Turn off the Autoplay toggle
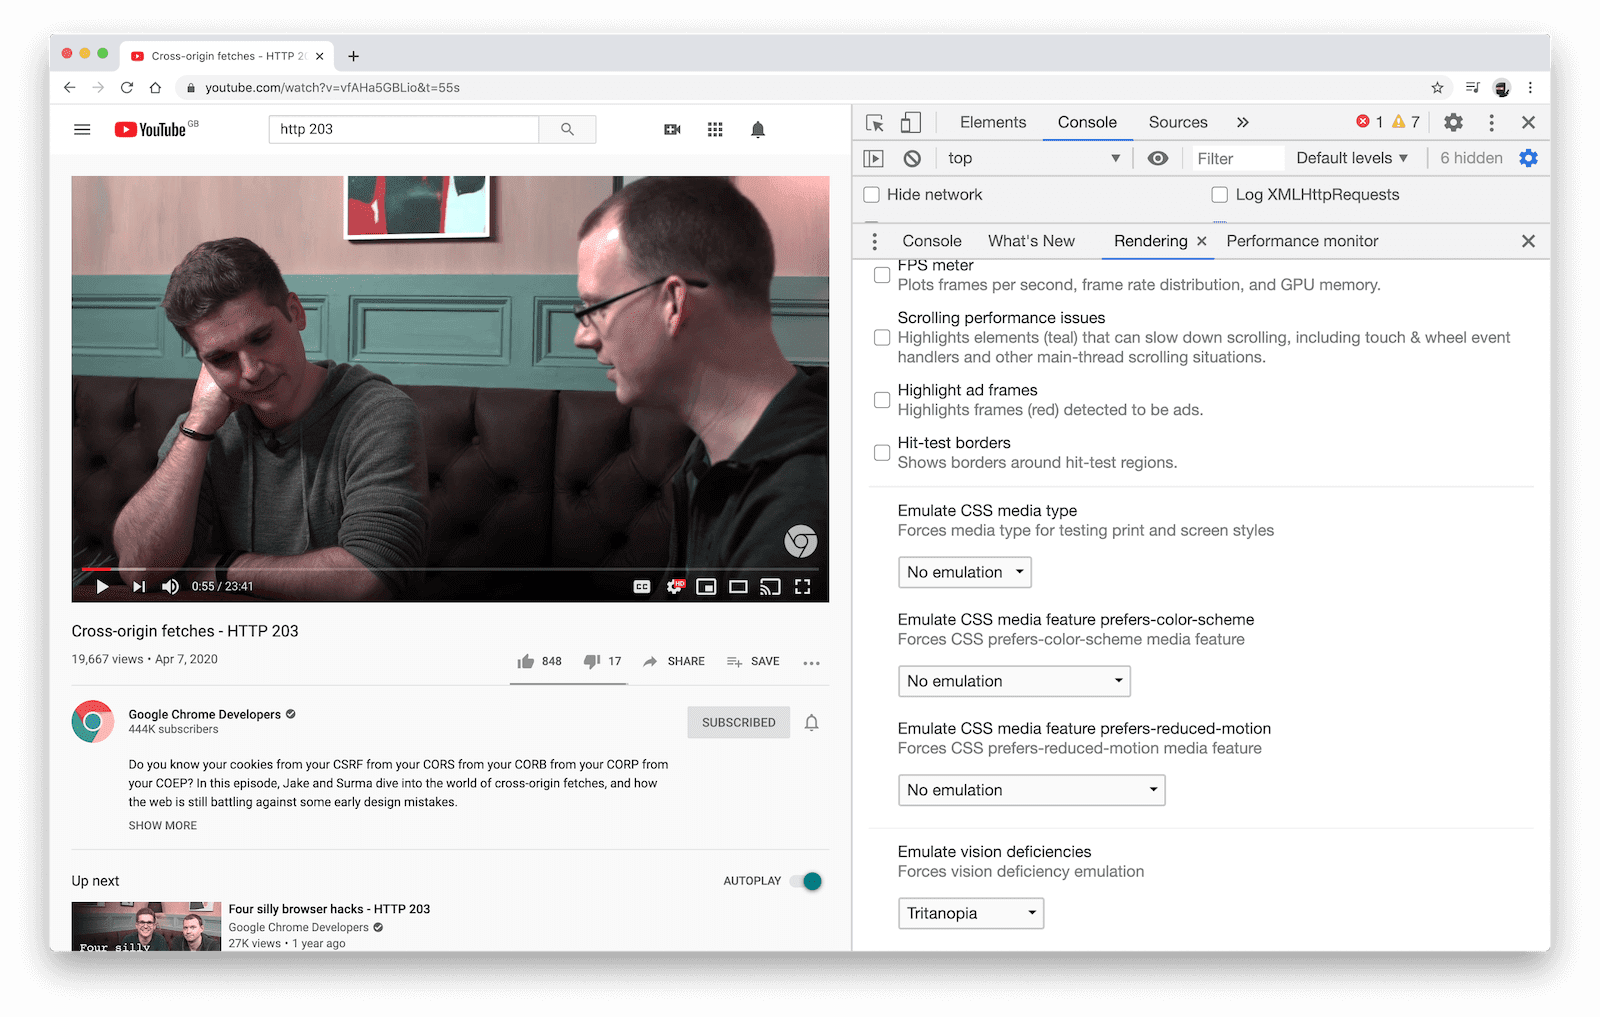This screenshot has height=1017, width=1600. [x=806, y=881]
